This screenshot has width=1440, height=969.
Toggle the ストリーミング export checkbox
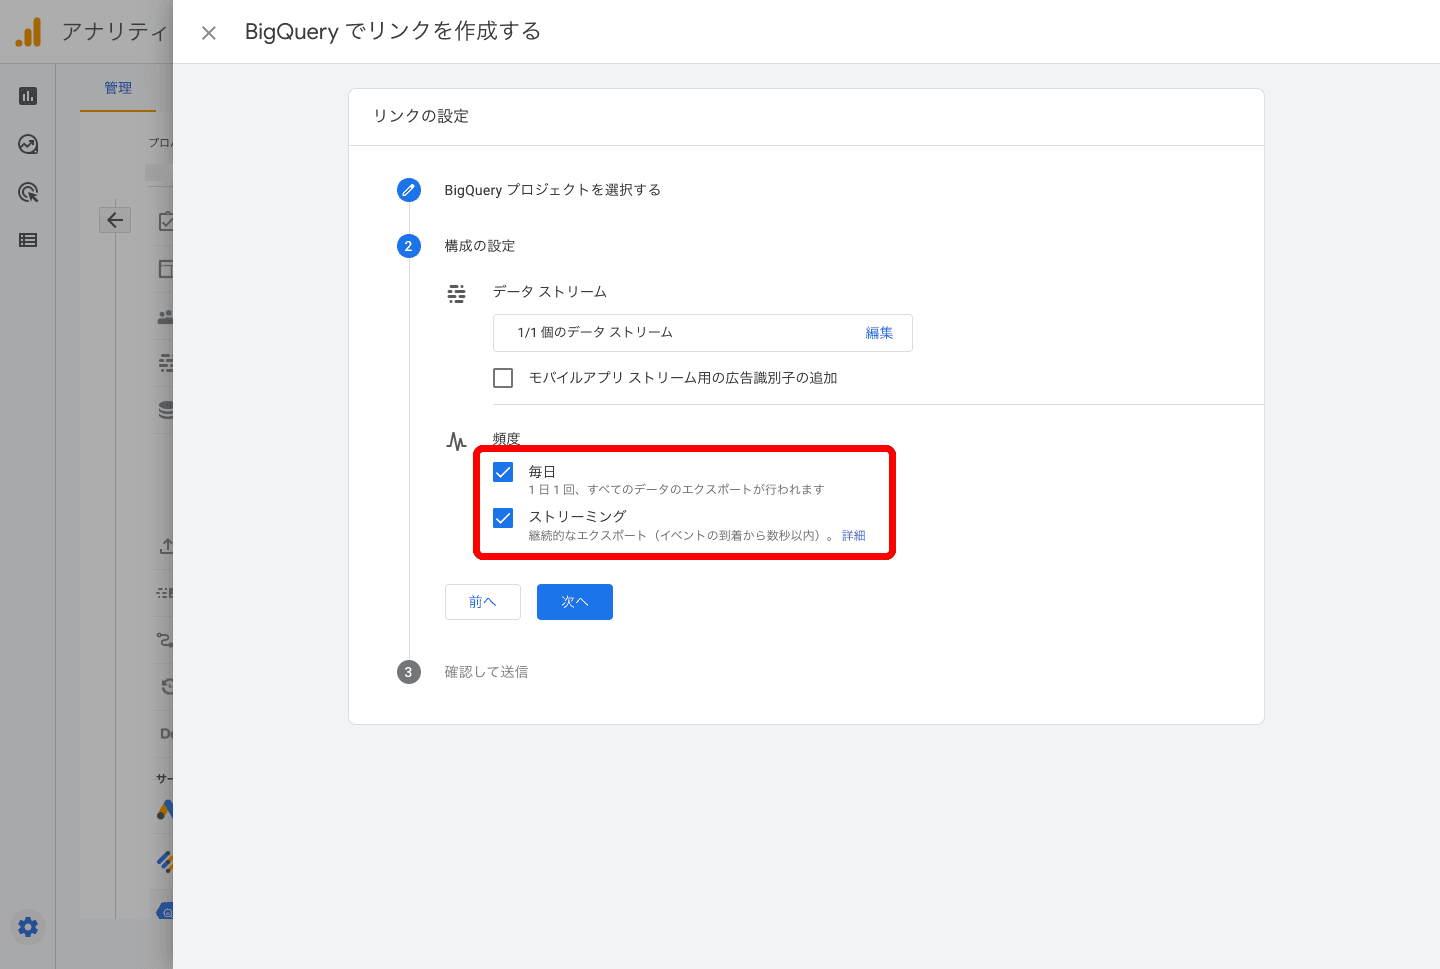(503, 518)
